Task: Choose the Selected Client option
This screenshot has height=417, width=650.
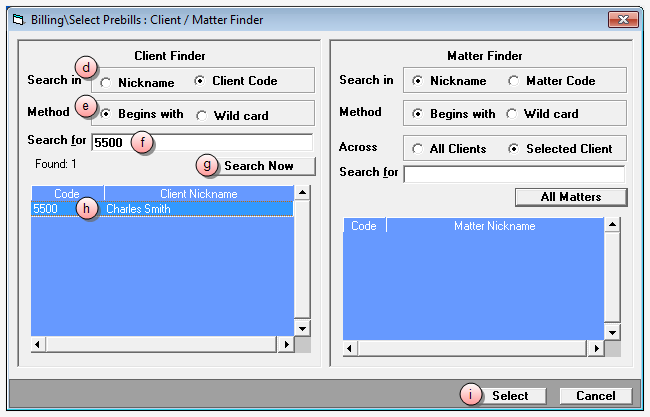Action: (514, 148)
